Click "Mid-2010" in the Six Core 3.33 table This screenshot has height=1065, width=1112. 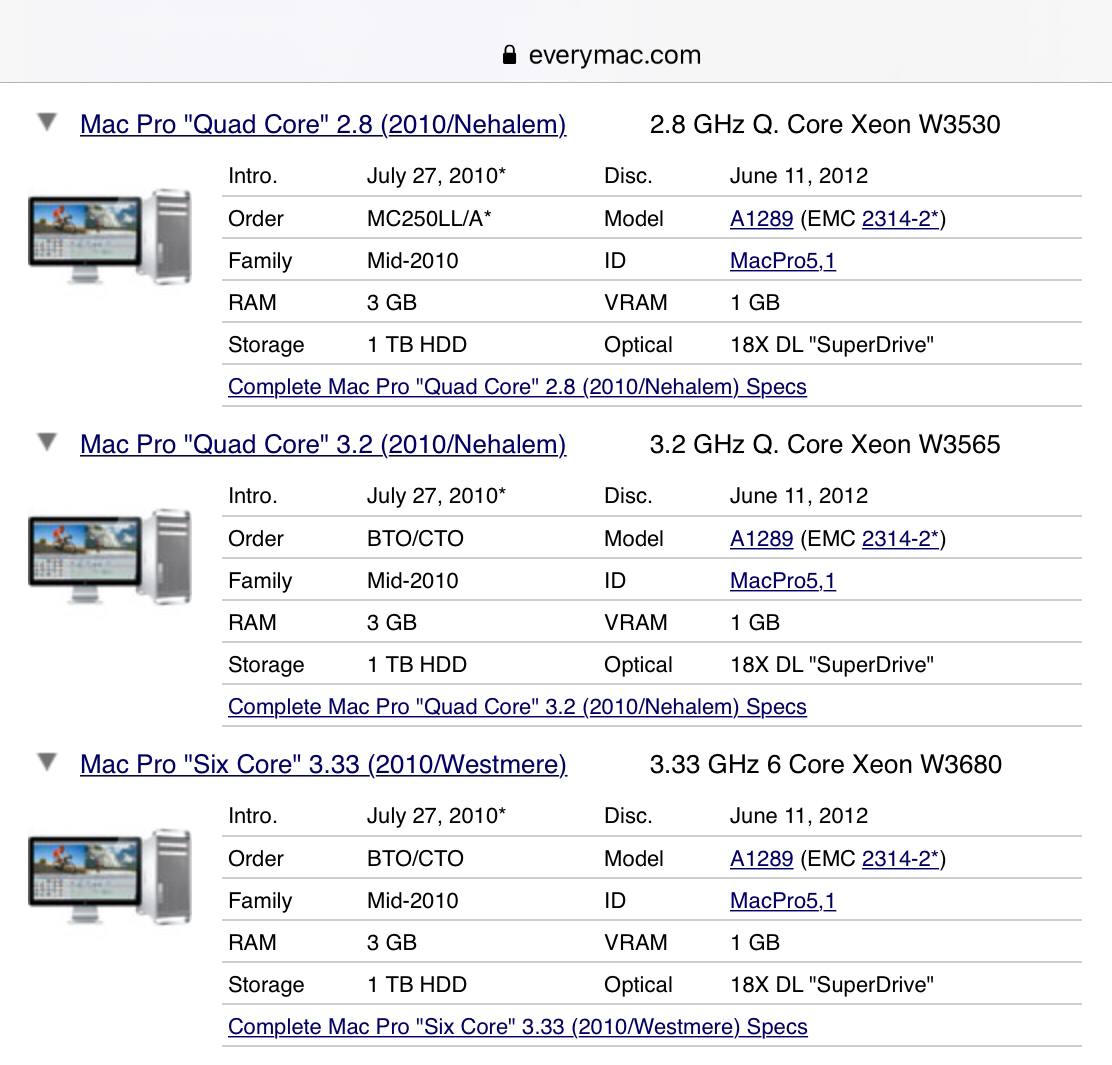tap(413, 900)
